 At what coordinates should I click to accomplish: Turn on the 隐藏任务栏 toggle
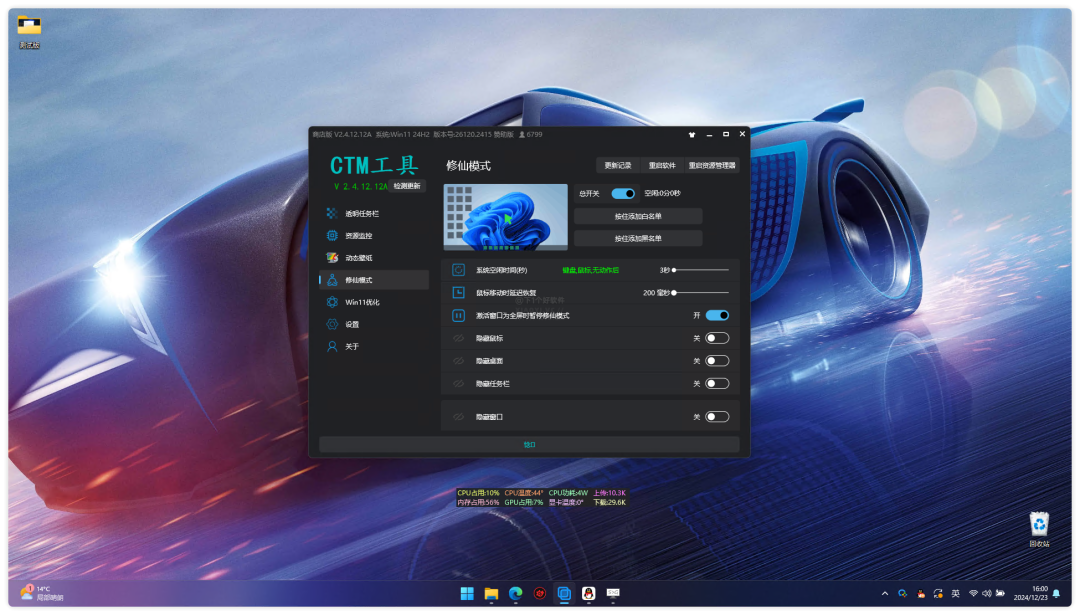coord(716,383)
